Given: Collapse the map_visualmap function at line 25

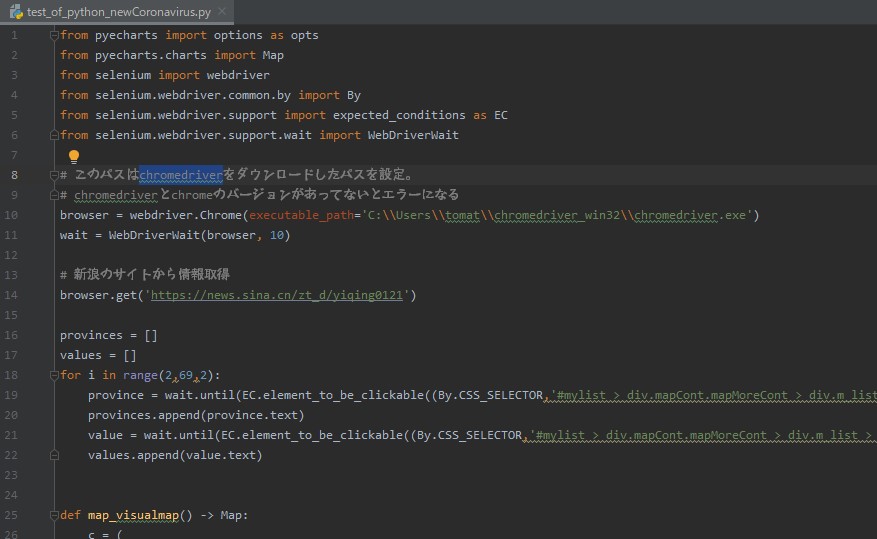Looking at the screenshot, I should 54,515.
